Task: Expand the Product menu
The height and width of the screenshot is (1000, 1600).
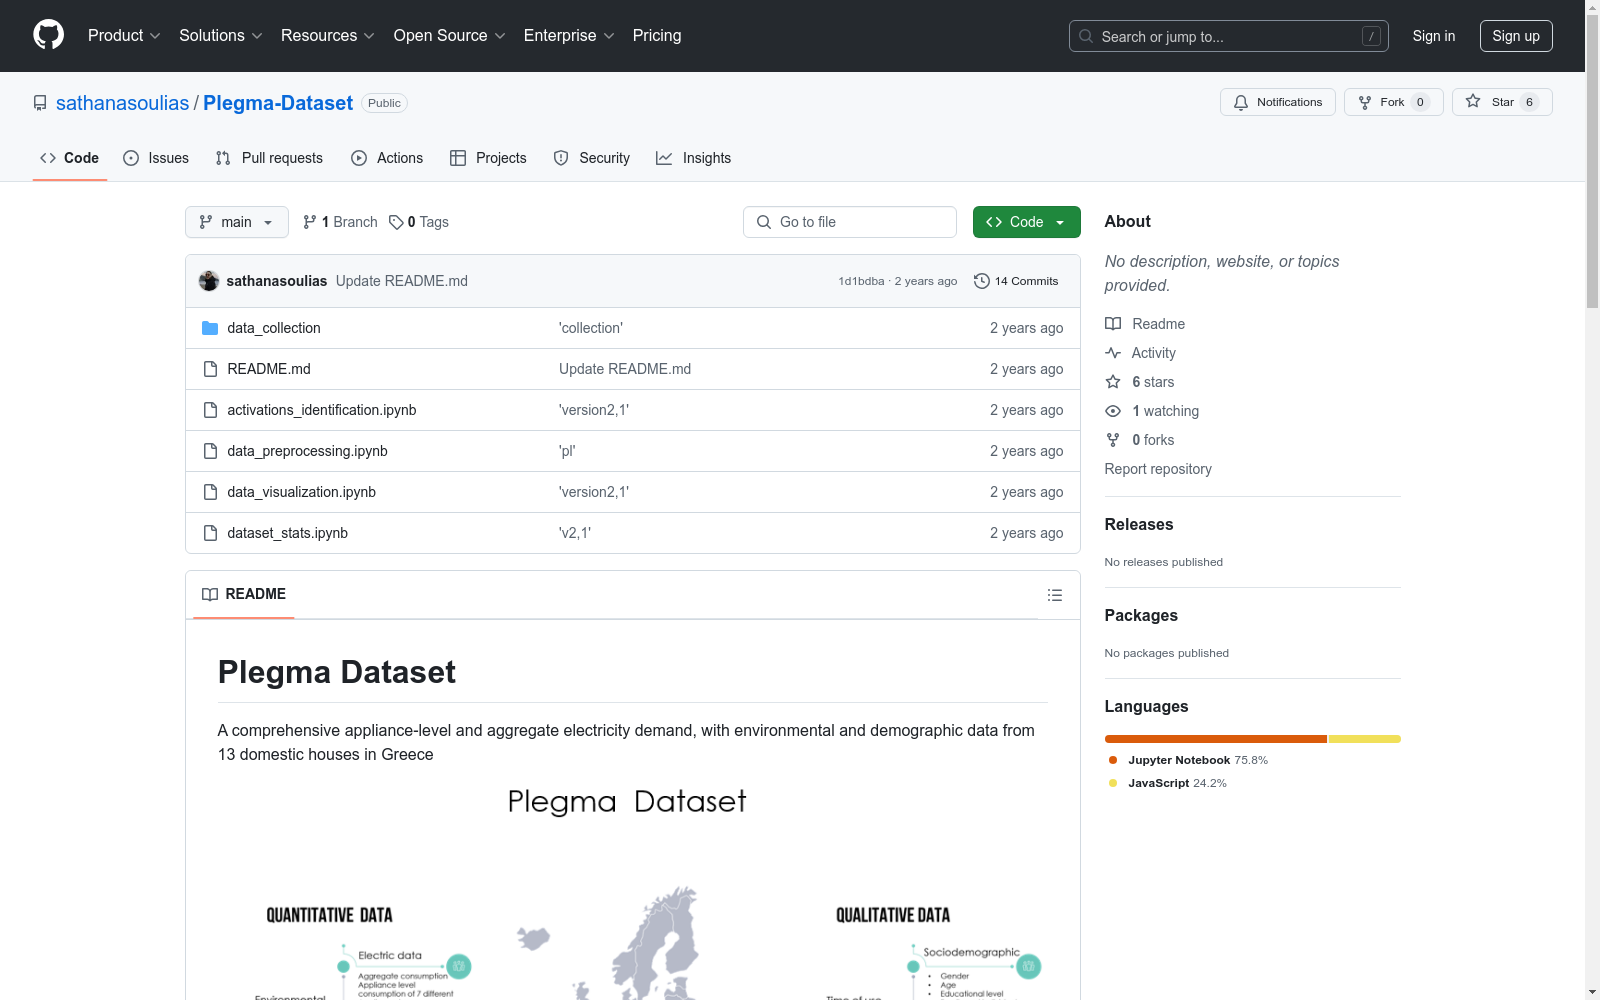Action: (x=124, y=36)
